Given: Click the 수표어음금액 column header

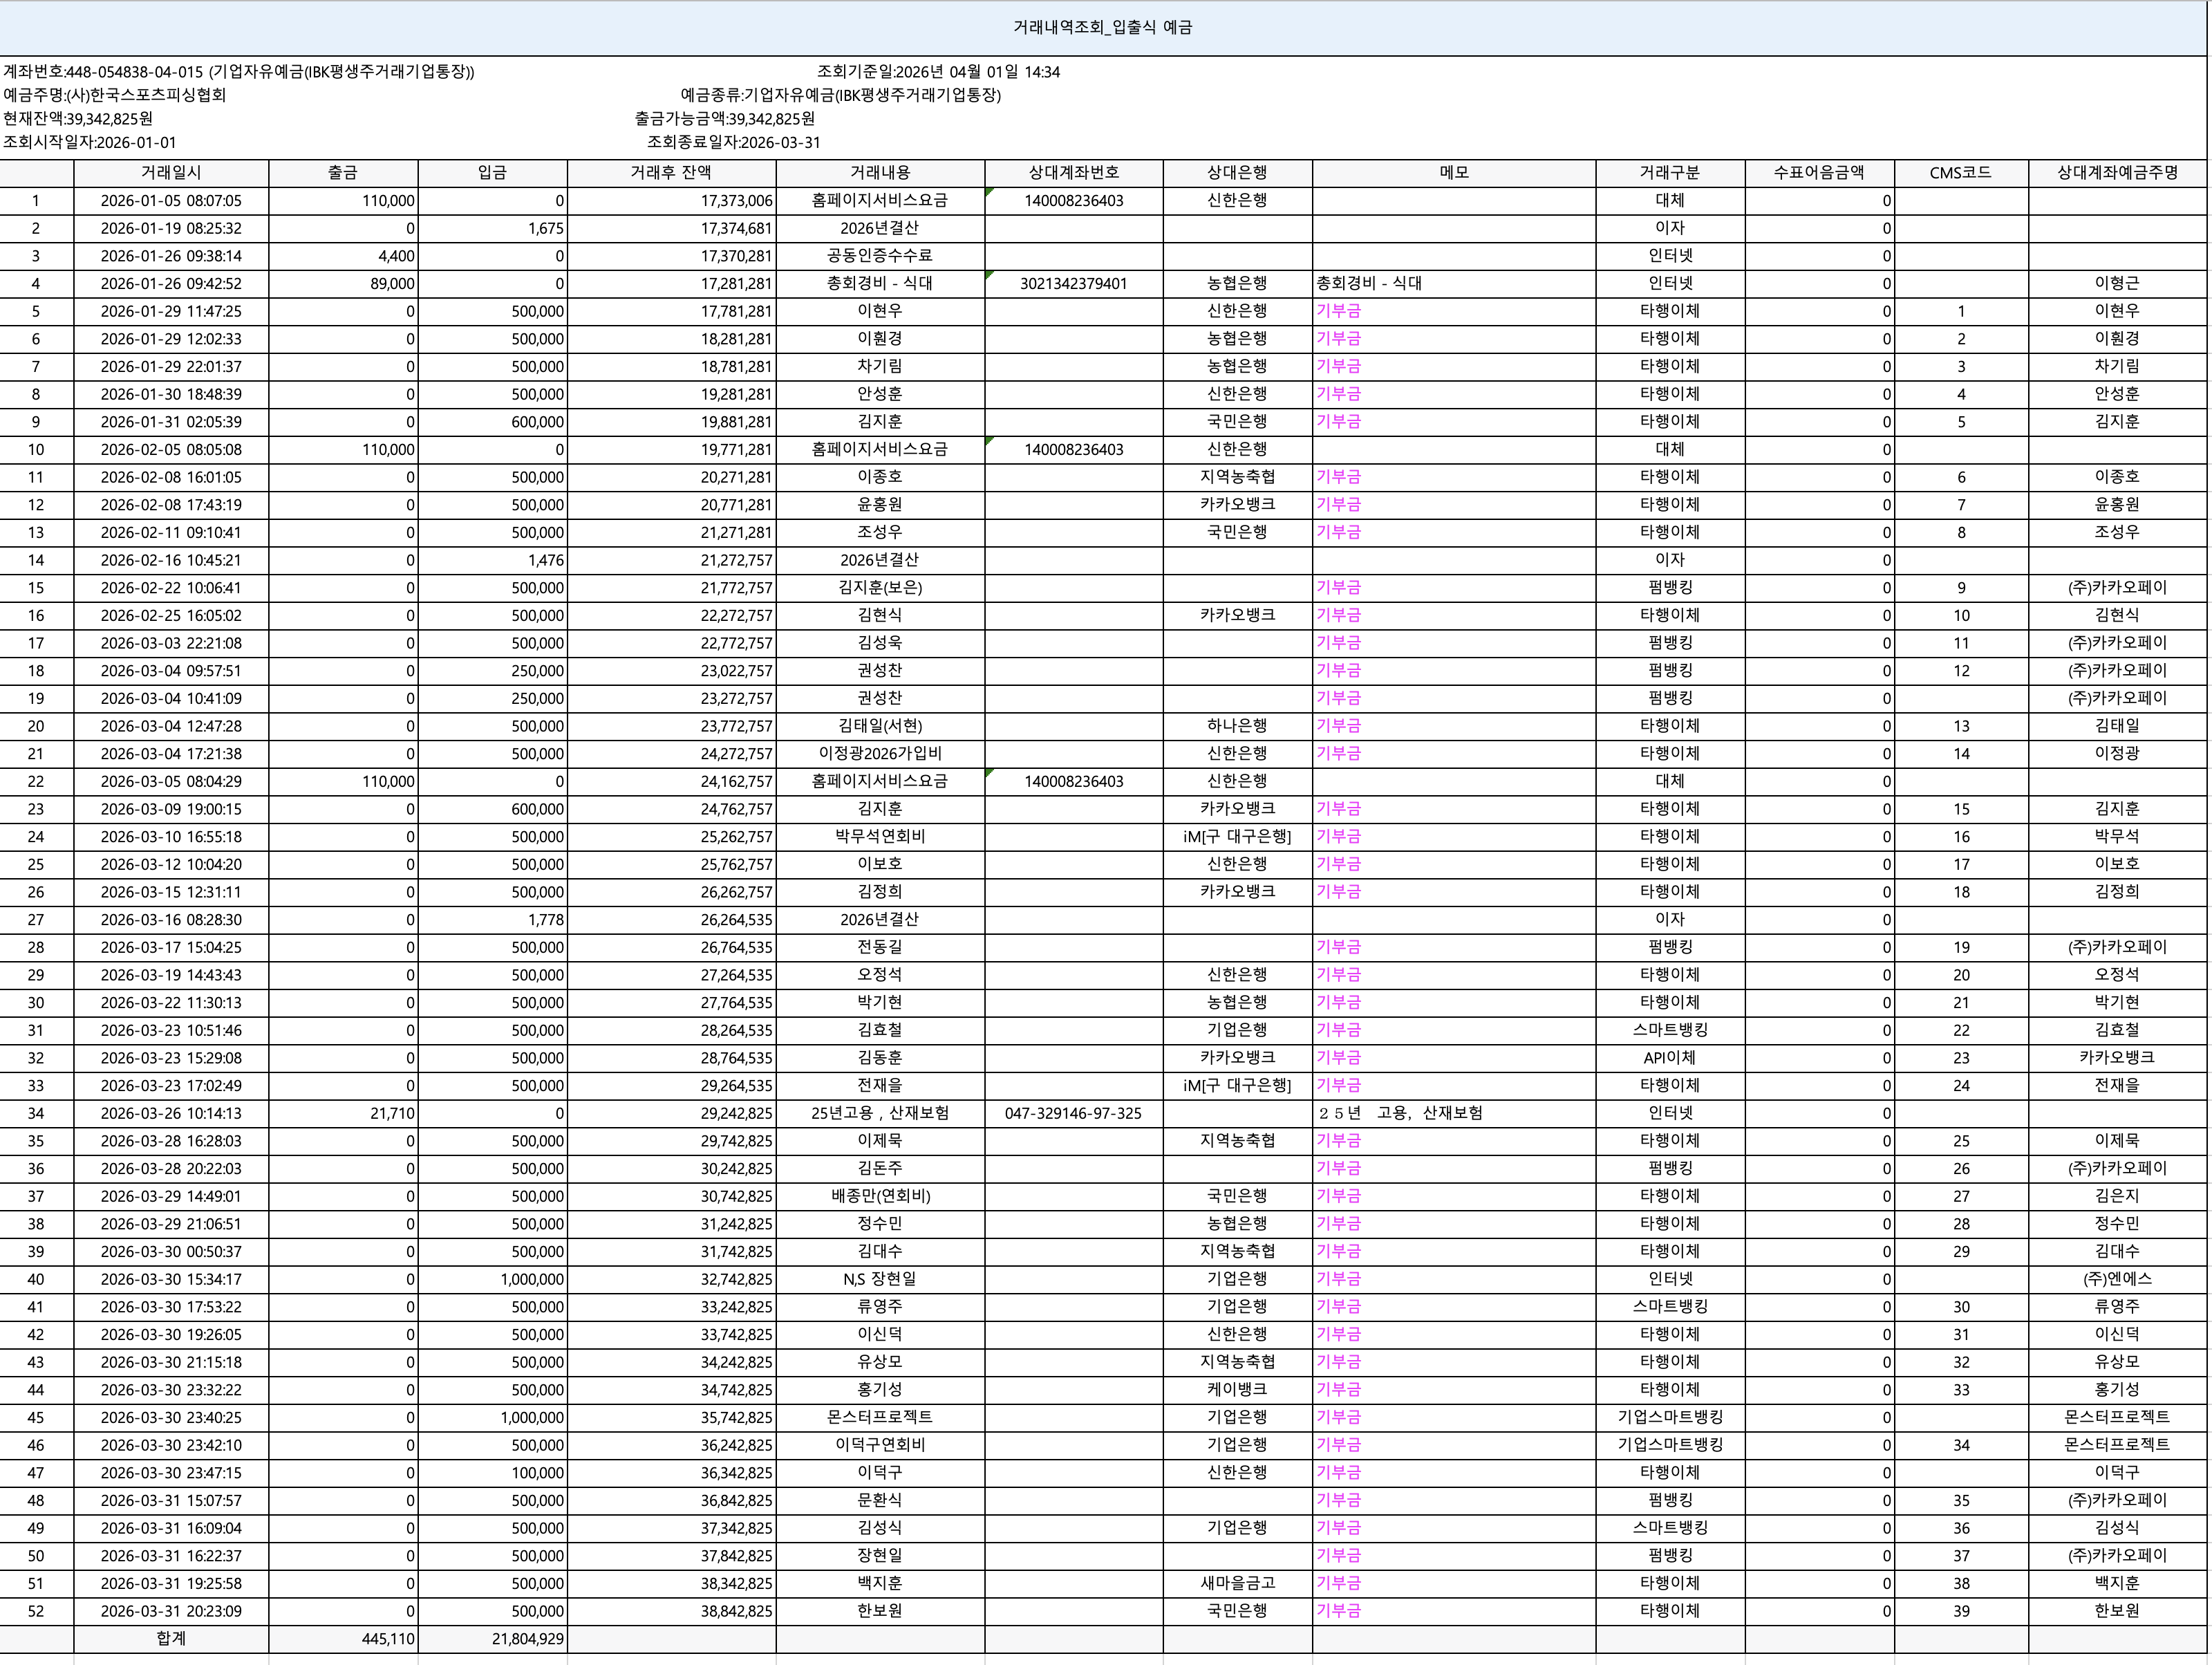Looking at the screenshot, I should pos(1819,172).
